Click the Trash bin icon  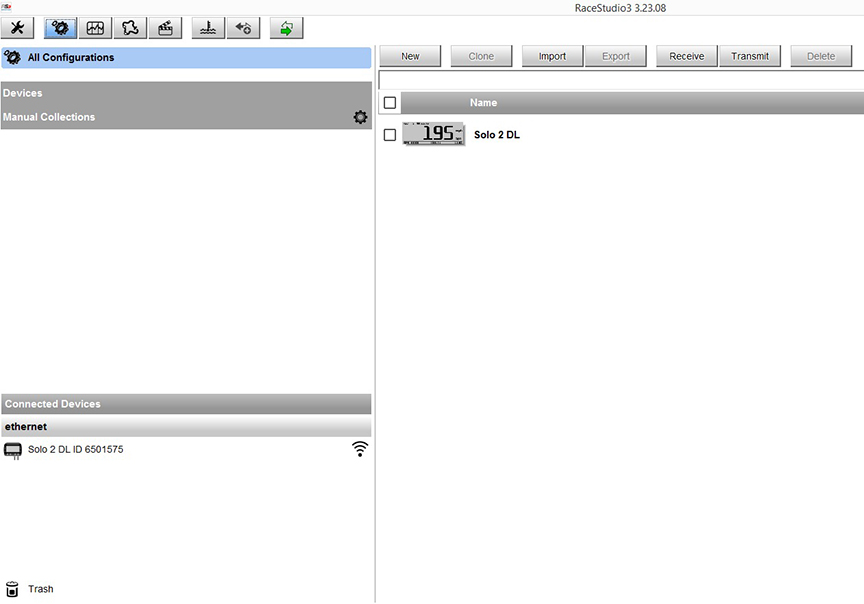12,589
